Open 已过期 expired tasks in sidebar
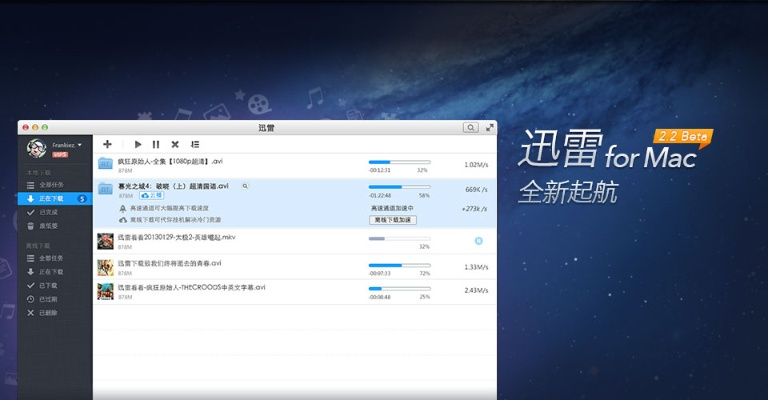The image size is (768, 400). pos(48,299)
